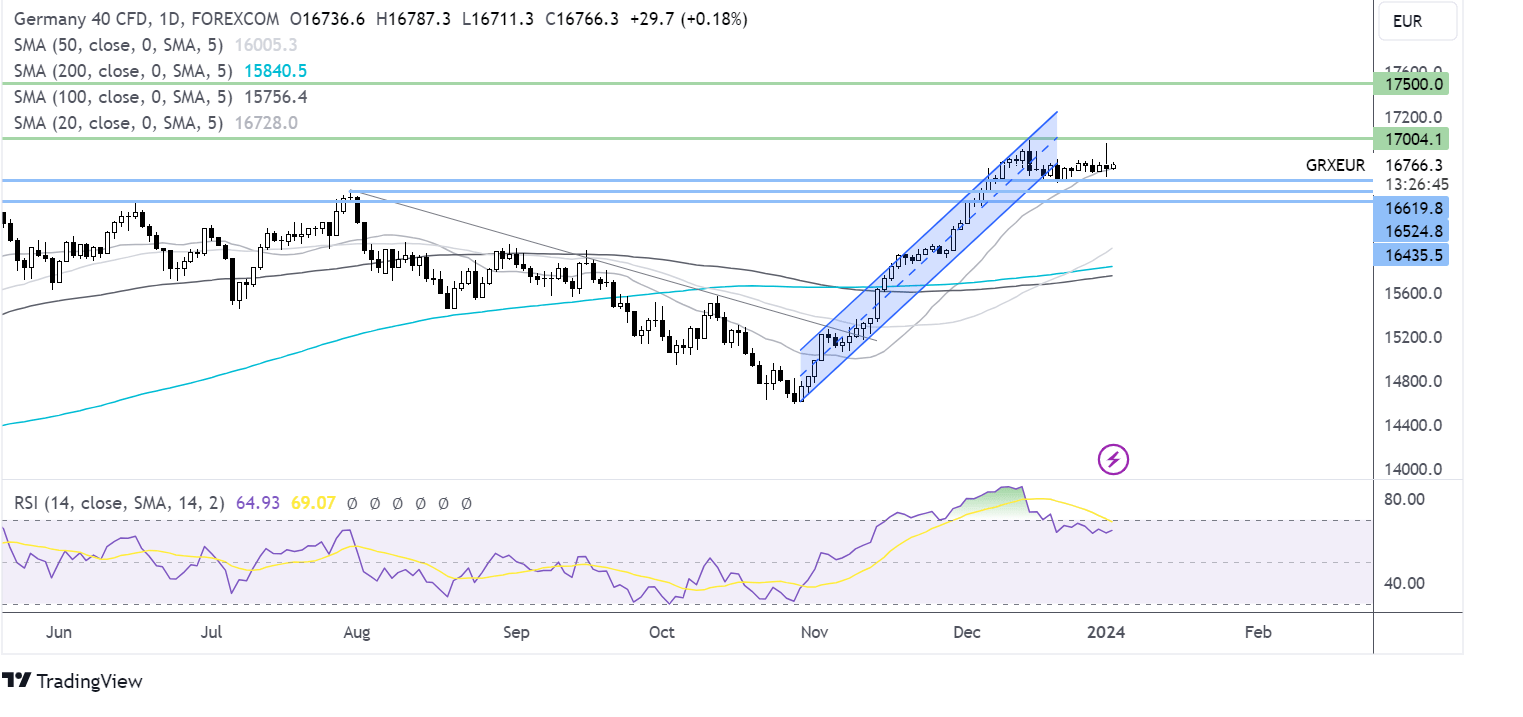Click the TradingView logo link
1523x717 pixels.
click(72, 681)
